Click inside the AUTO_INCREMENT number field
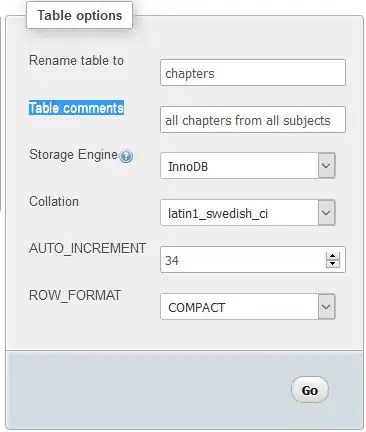 [243, 260]
